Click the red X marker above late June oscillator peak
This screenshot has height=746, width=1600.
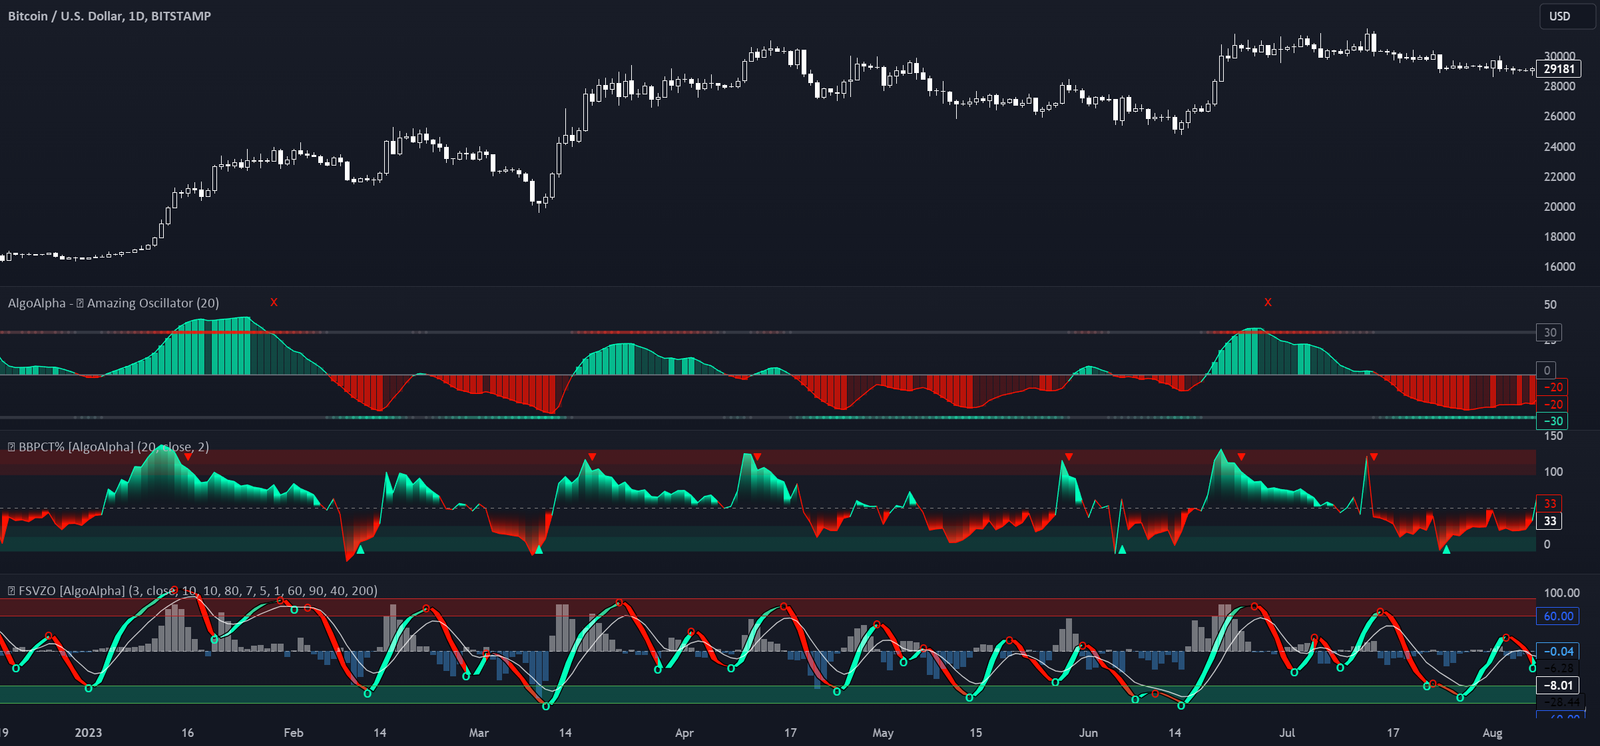coord(1268,302)
